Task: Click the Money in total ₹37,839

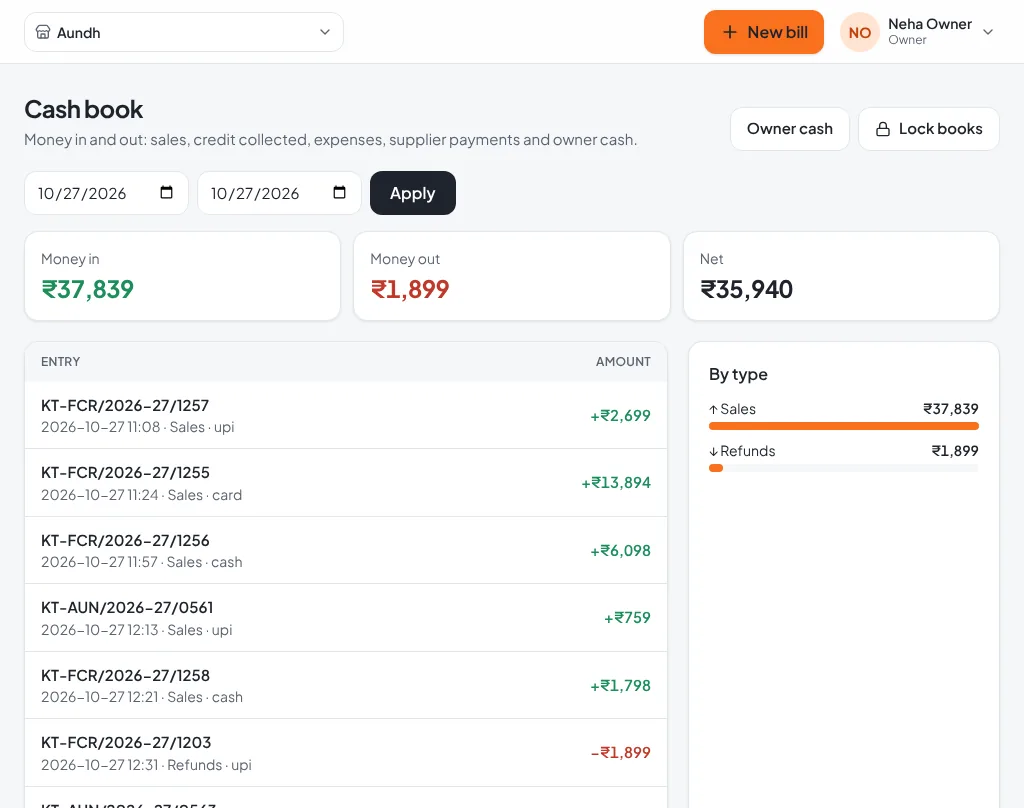Action: pyautogui.click(x=88, y=289)
